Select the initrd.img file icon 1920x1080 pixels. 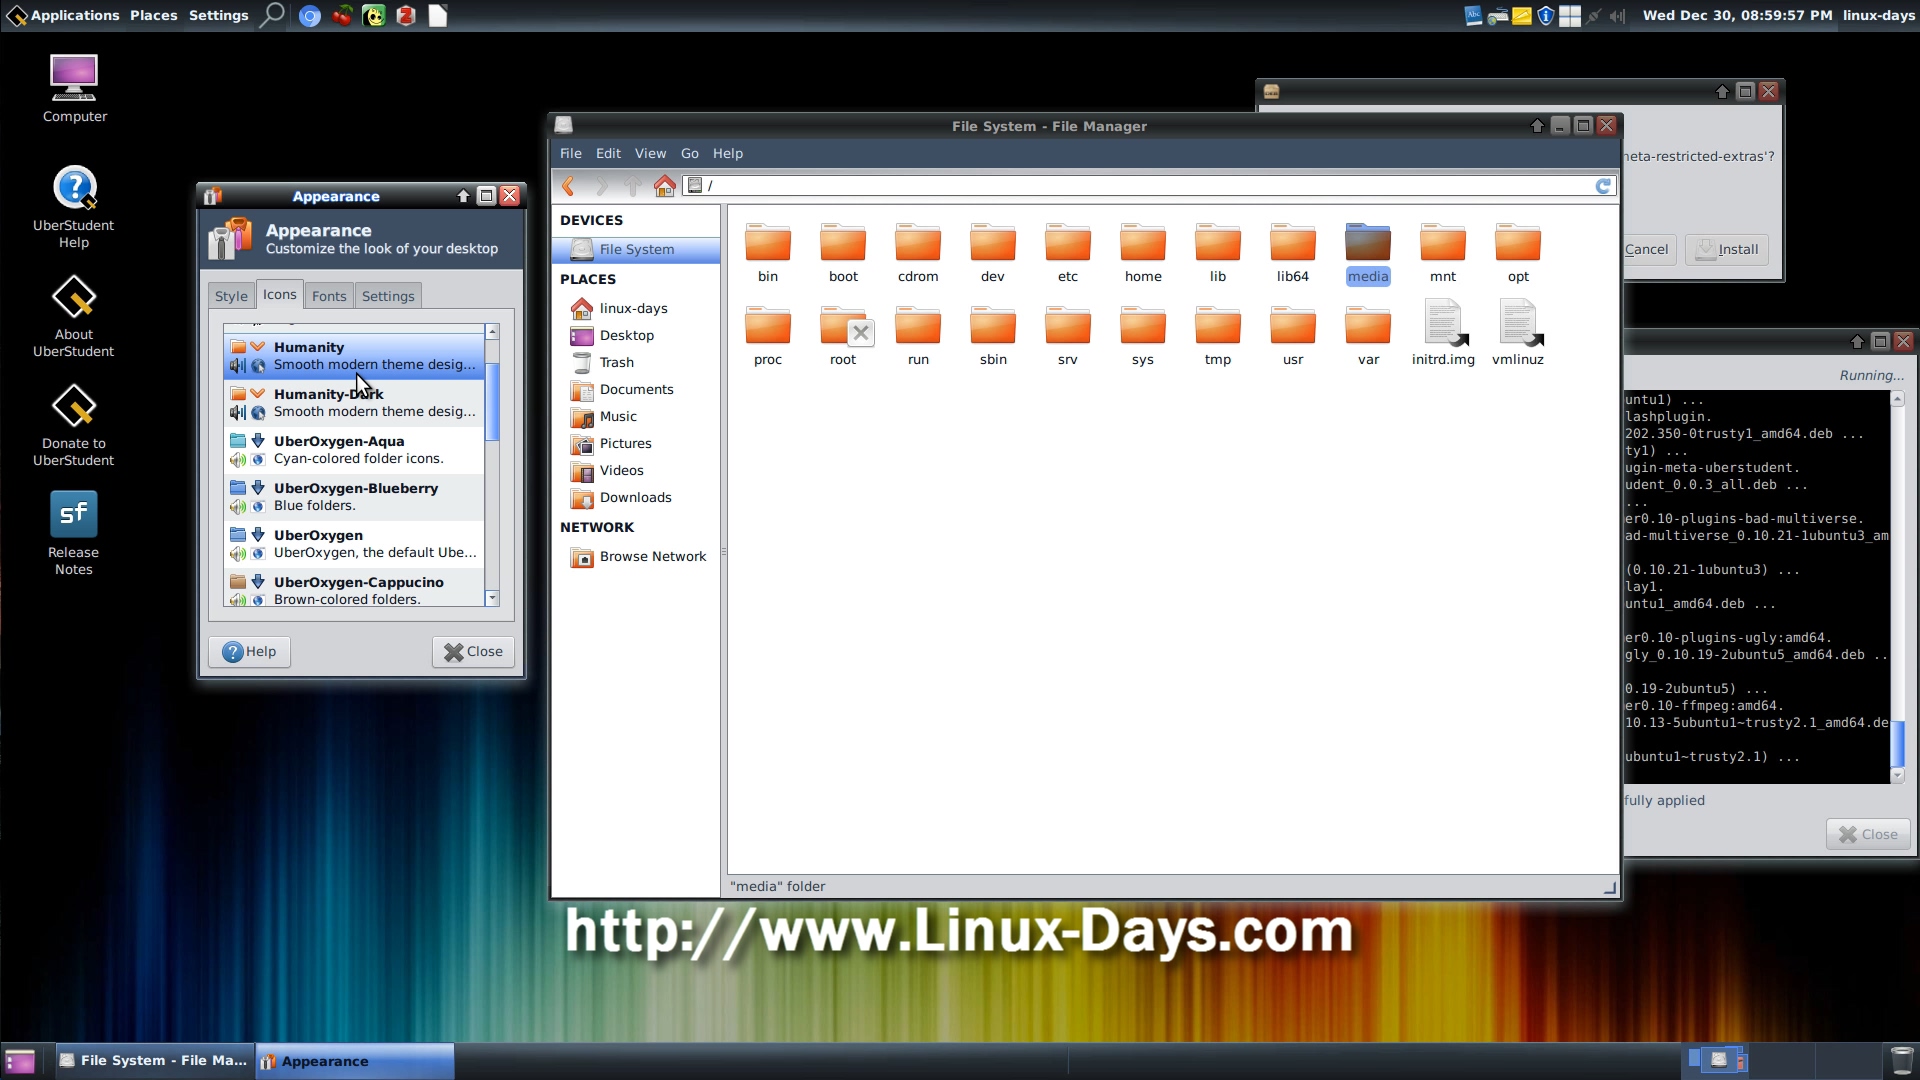pos(1443,334)
